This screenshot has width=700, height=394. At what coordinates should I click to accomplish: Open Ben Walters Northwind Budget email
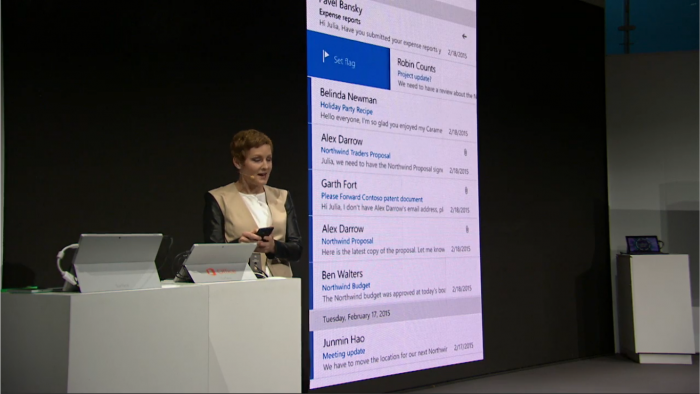pyautogui.click(x=396, y=285)
